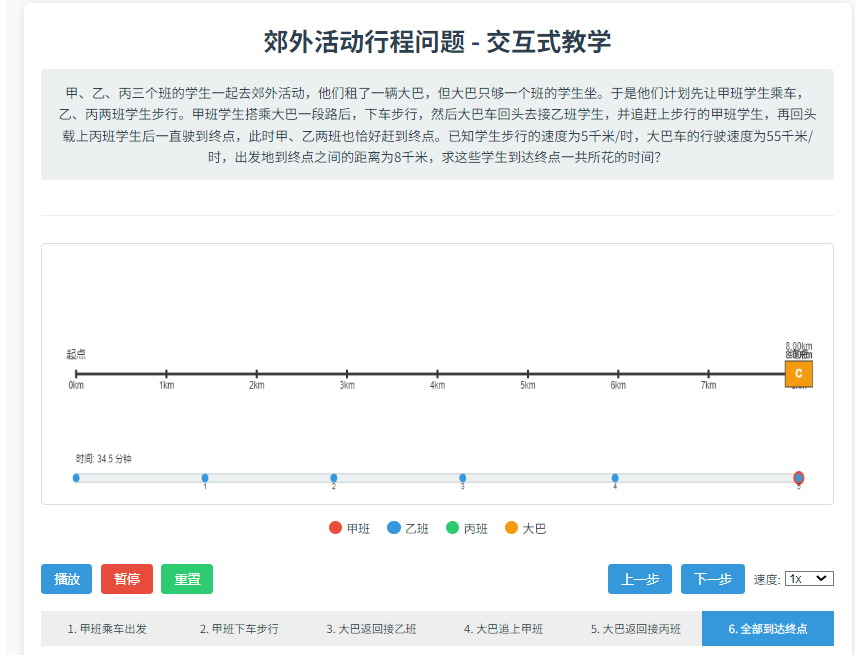Select speed option from the combo box
The height and width of the screenshot is (655, 855).
click(x=810, y=579)
